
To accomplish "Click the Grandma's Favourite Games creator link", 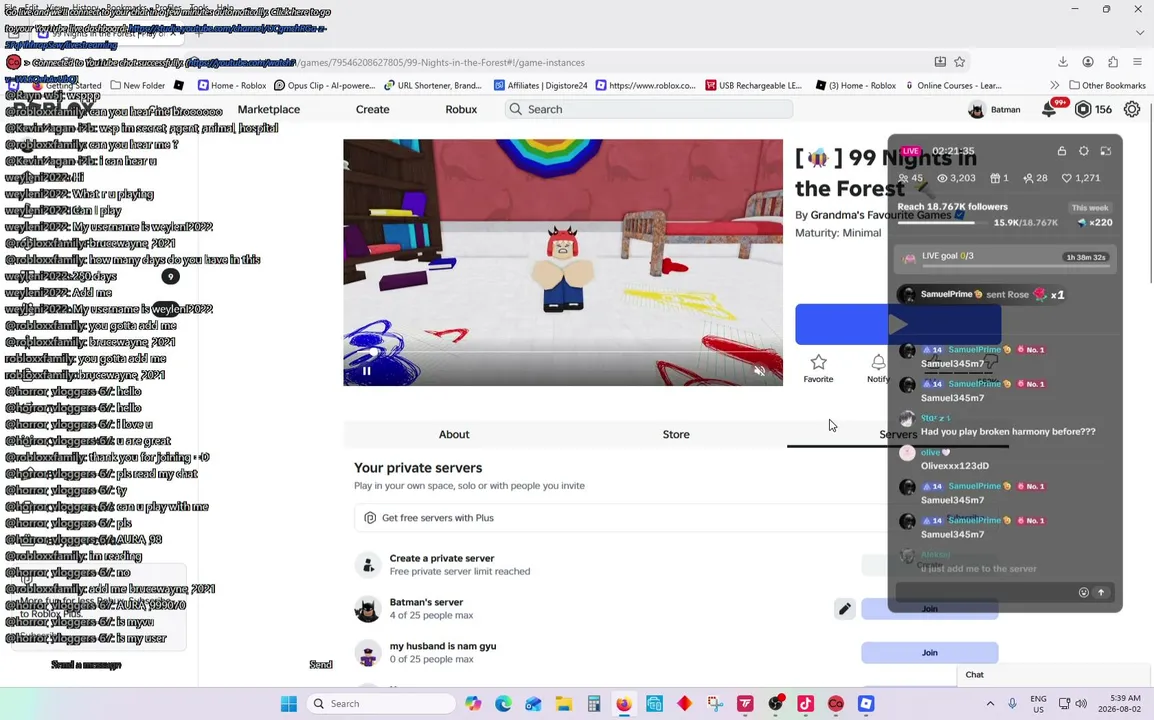I will tap(881, 215).
